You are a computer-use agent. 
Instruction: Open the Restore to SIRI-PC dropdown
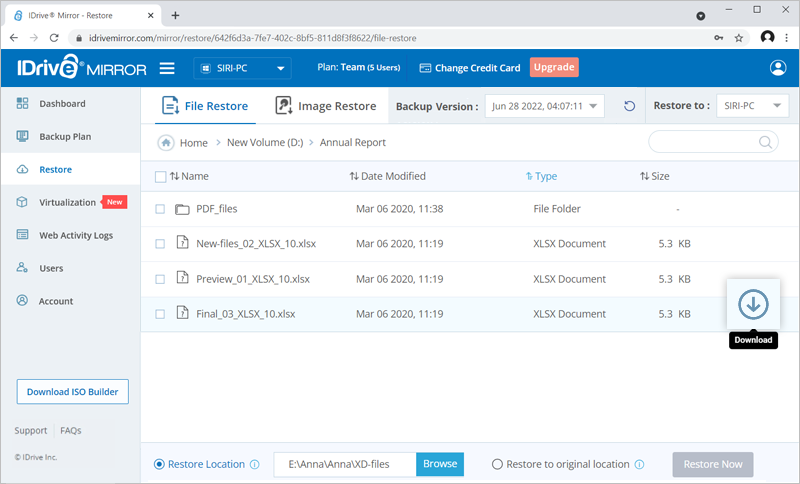[752, 106]
